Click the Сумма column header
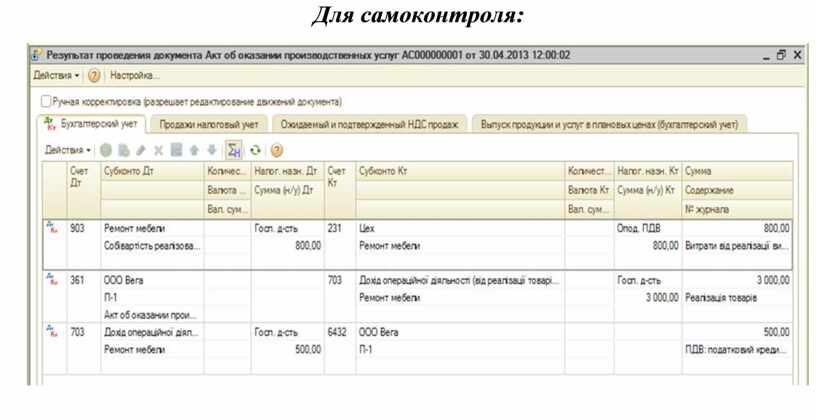 [737, 171]
